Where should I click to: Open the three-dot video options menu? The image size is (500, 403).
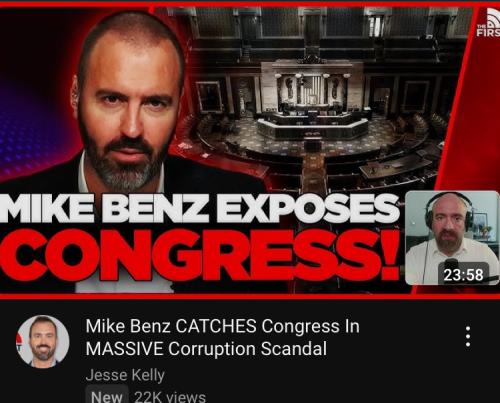click(x=468, y=336)
